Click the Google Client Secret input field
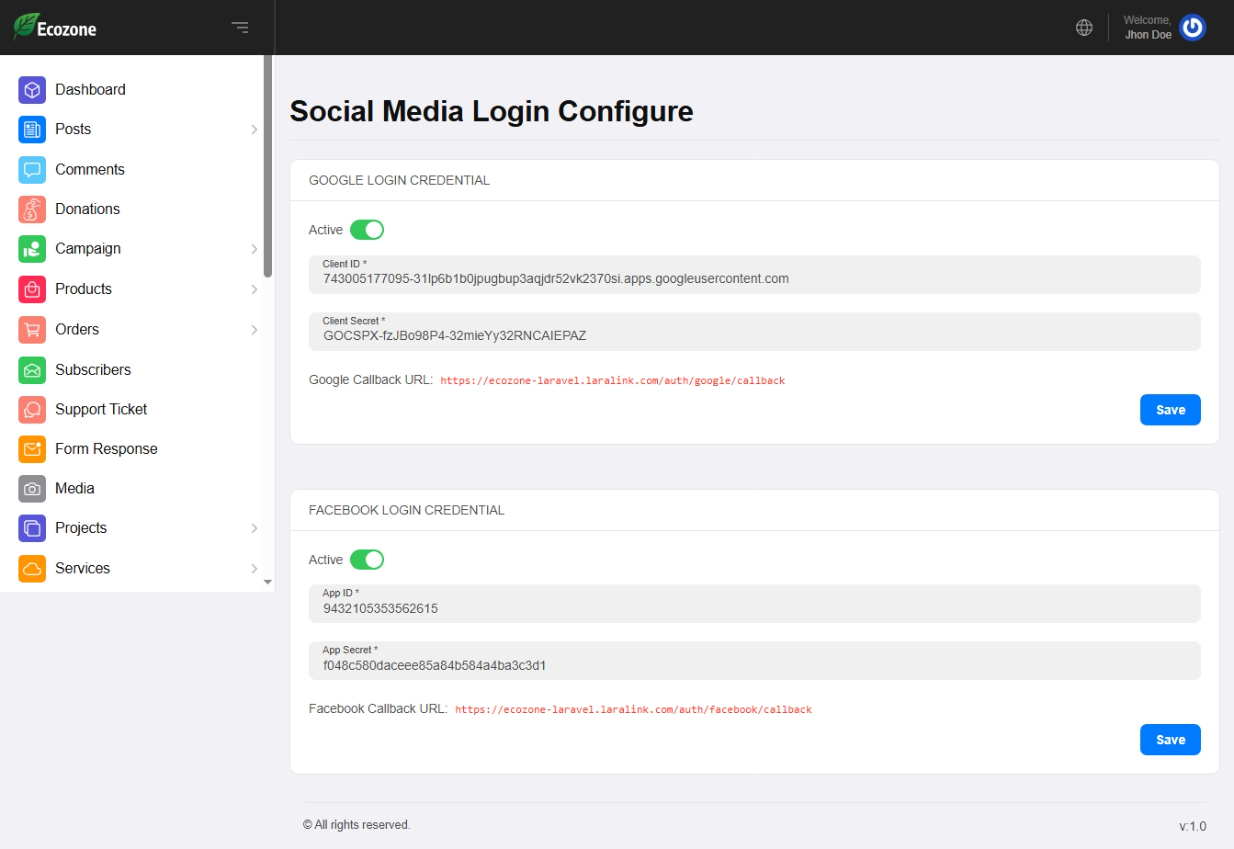The height and width of the screenshot is (849, 1234). point(754,336)
